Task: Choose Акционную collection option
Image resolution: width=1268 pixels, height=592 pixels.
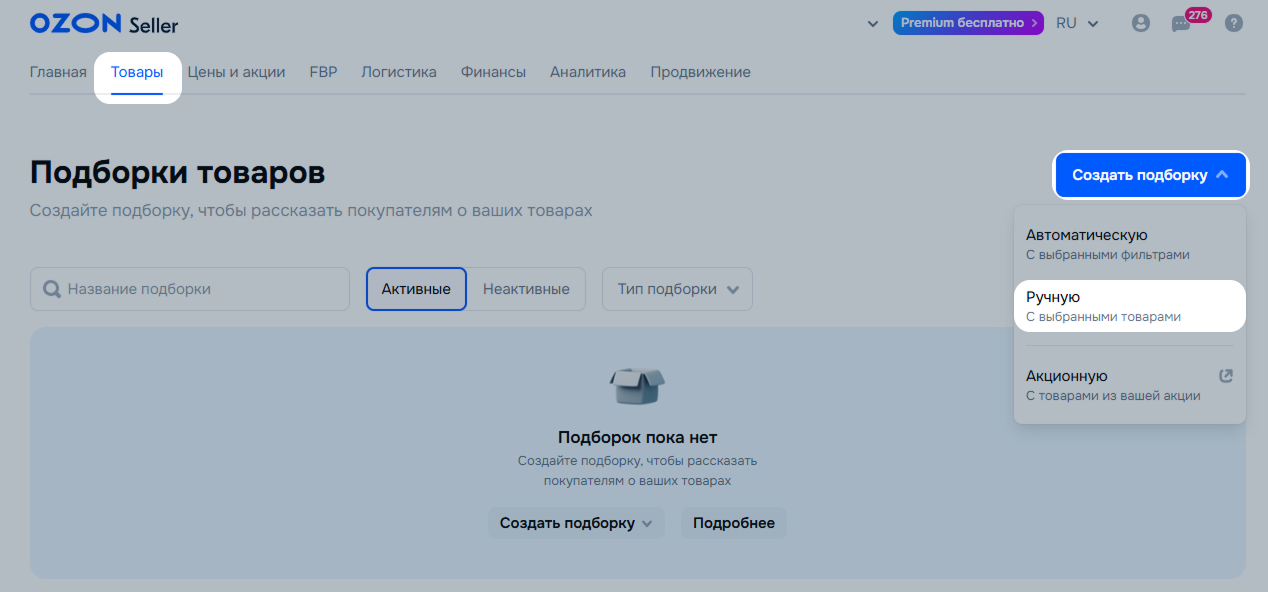Action: [1130, 385]
